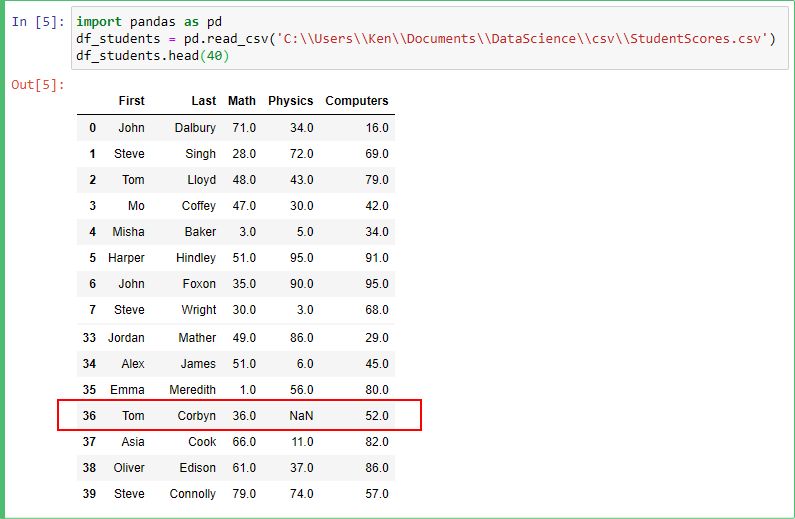
Task: Click last name Foxon
Action: (199, 284)
